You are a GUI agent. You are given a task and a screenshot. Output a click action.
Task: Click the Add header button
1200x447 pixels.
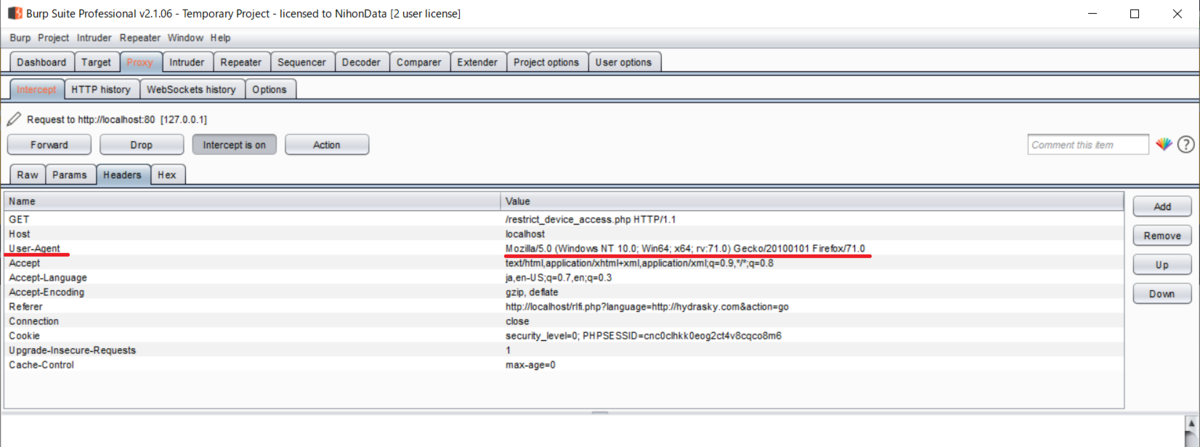pos(1162,206)
